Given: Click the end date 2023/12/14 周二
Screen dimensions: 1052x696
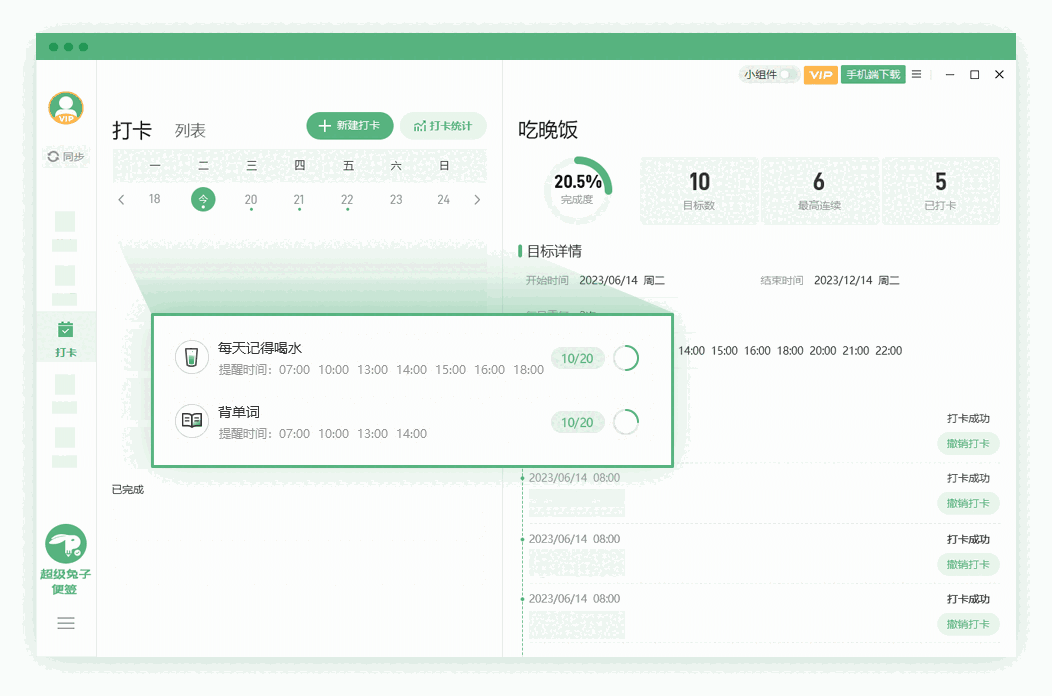Looking at the screenshot, I should (857, 281).
